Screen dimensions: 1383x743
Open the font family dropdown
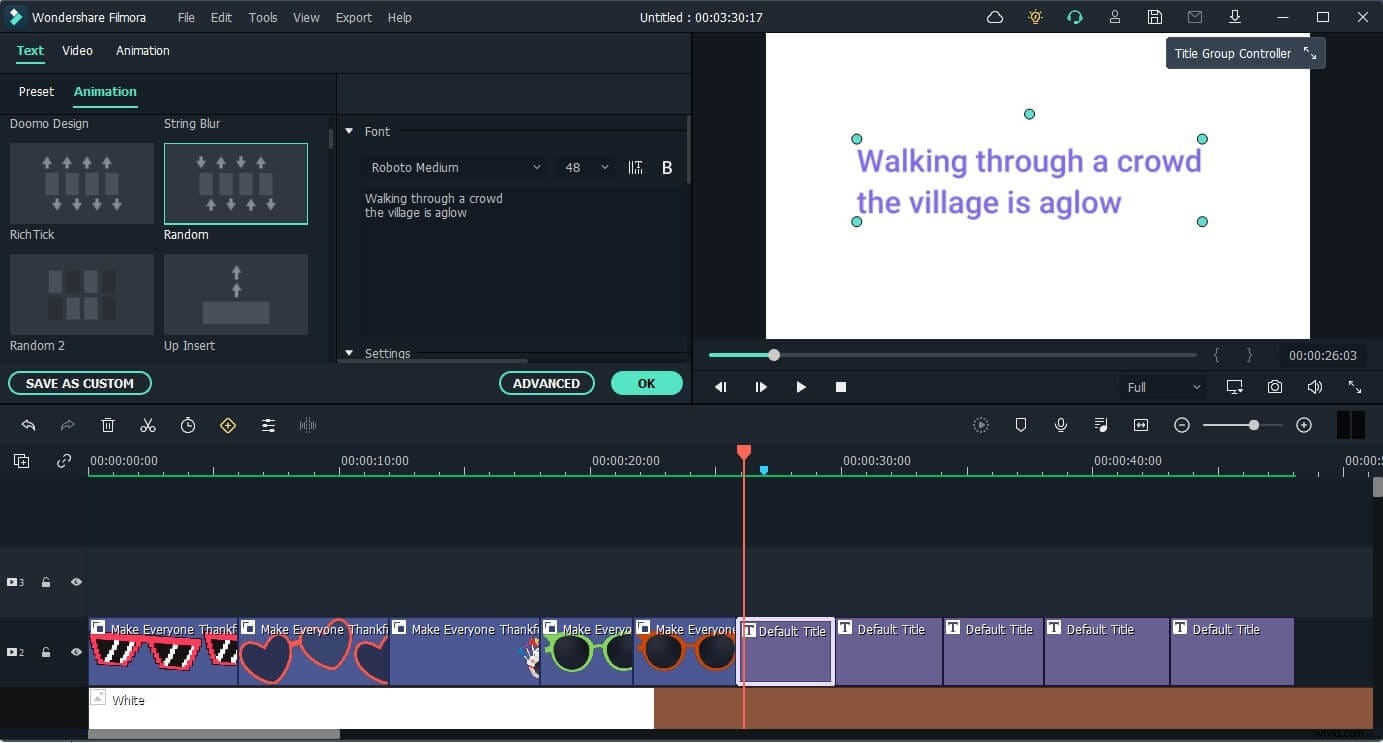pyautogui.click(x=455, y=167)
